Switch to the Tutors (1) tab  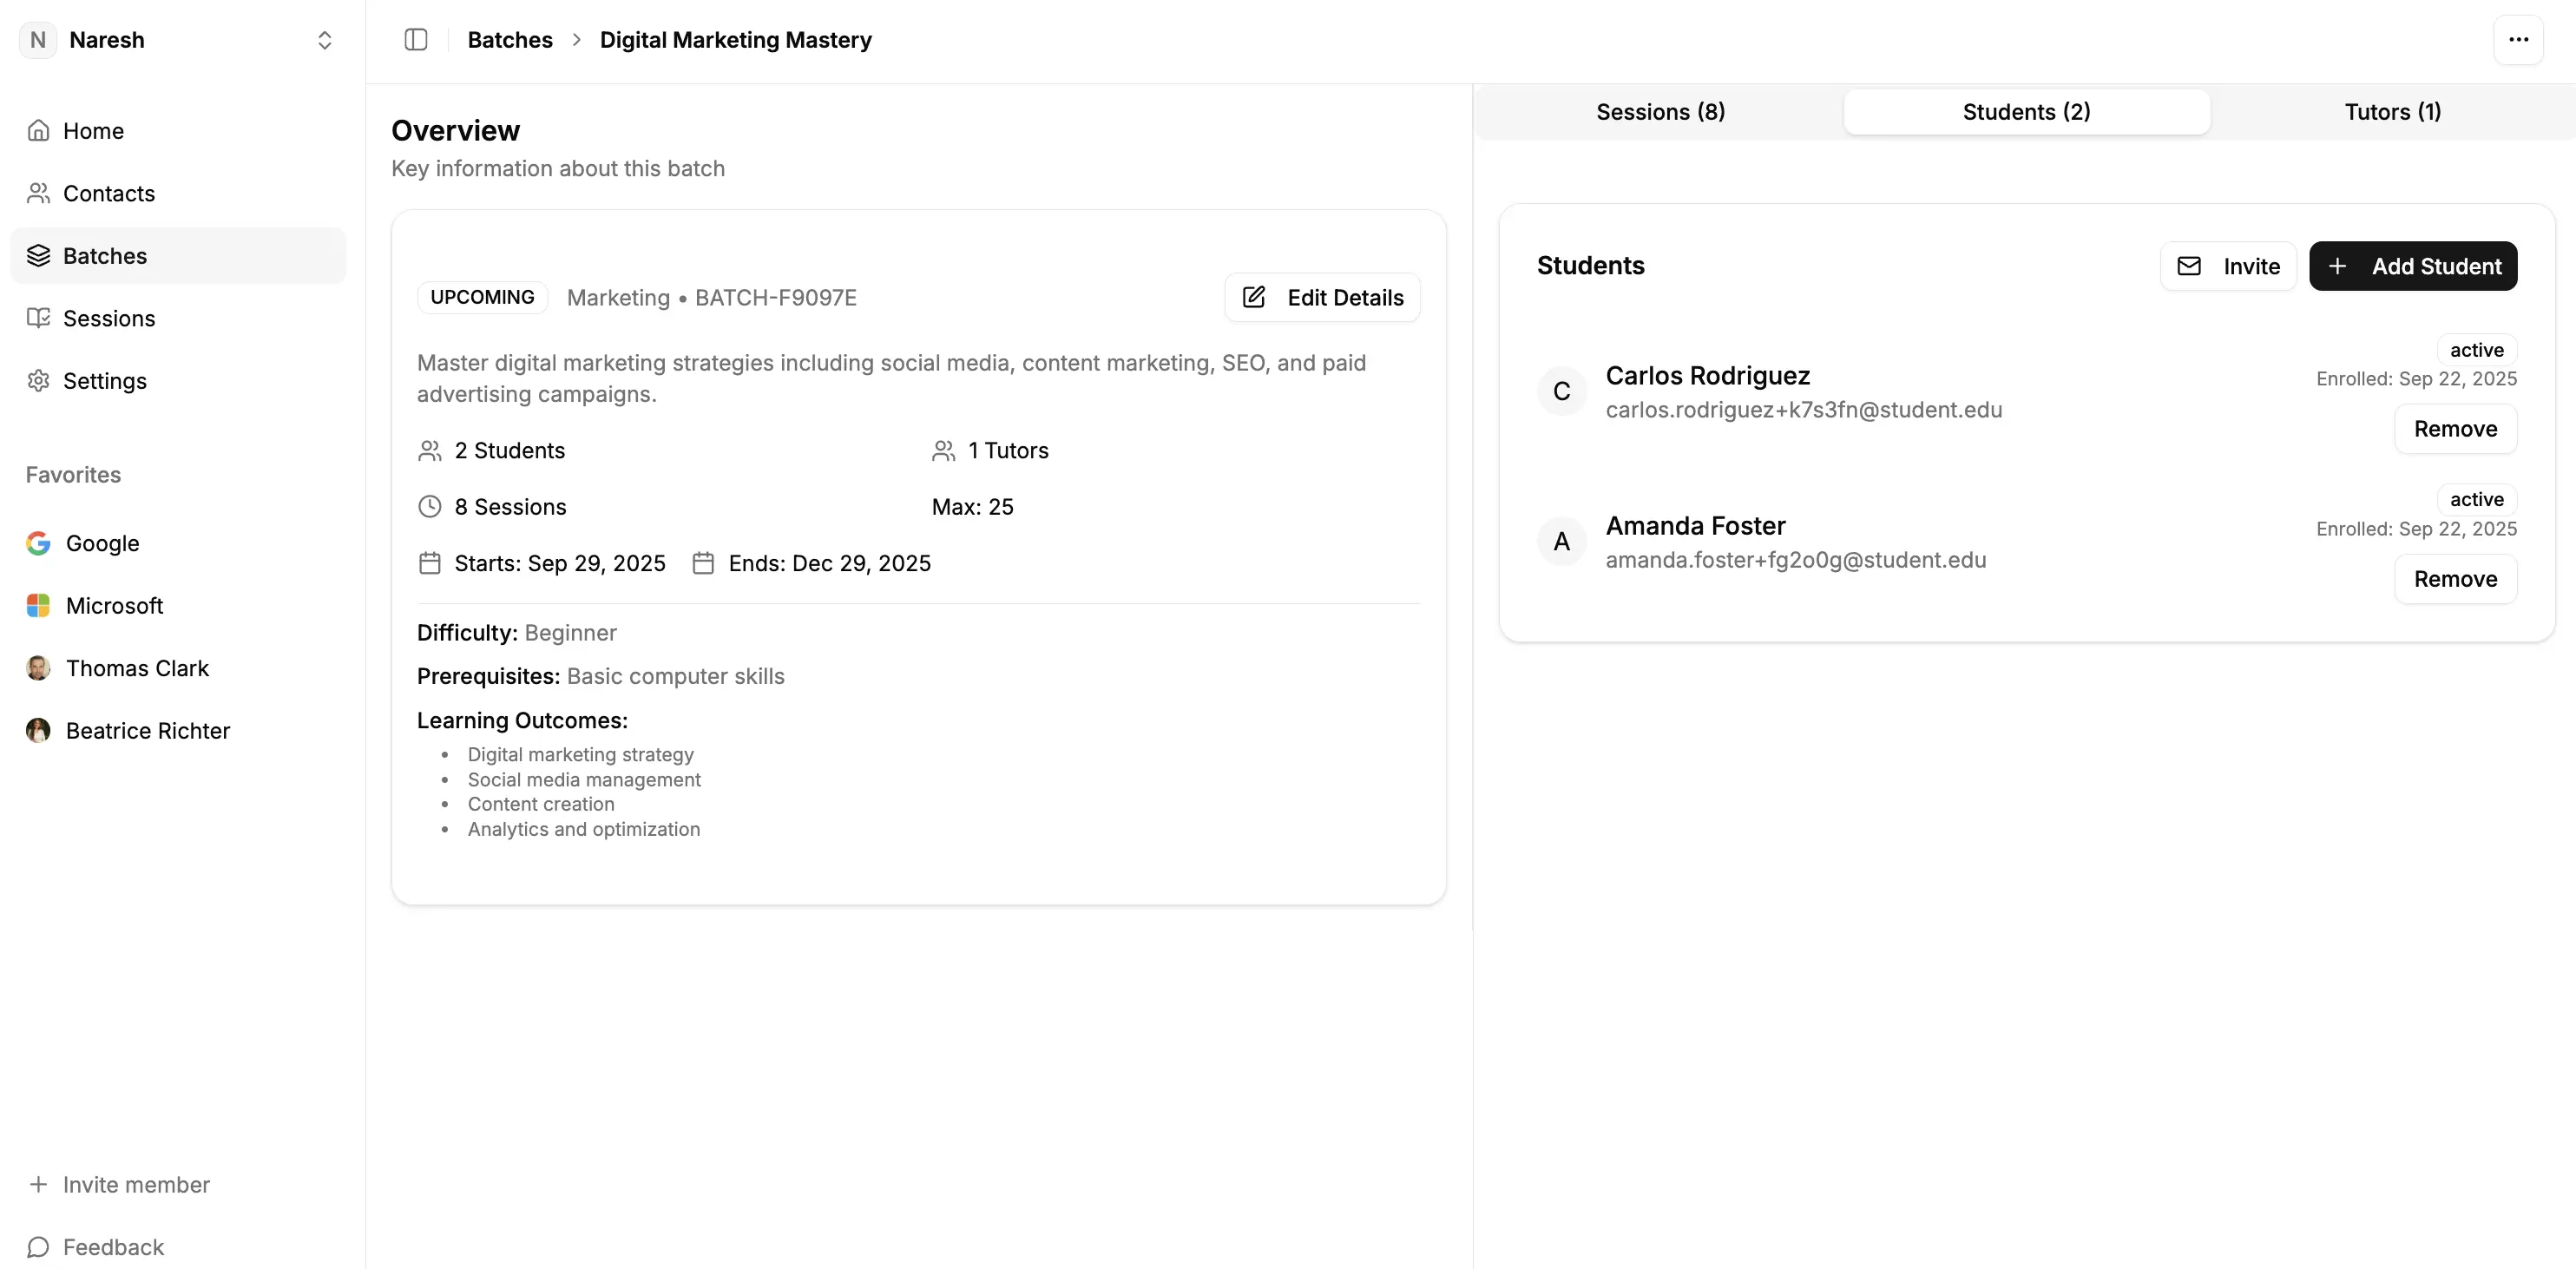pos(2392,112)
